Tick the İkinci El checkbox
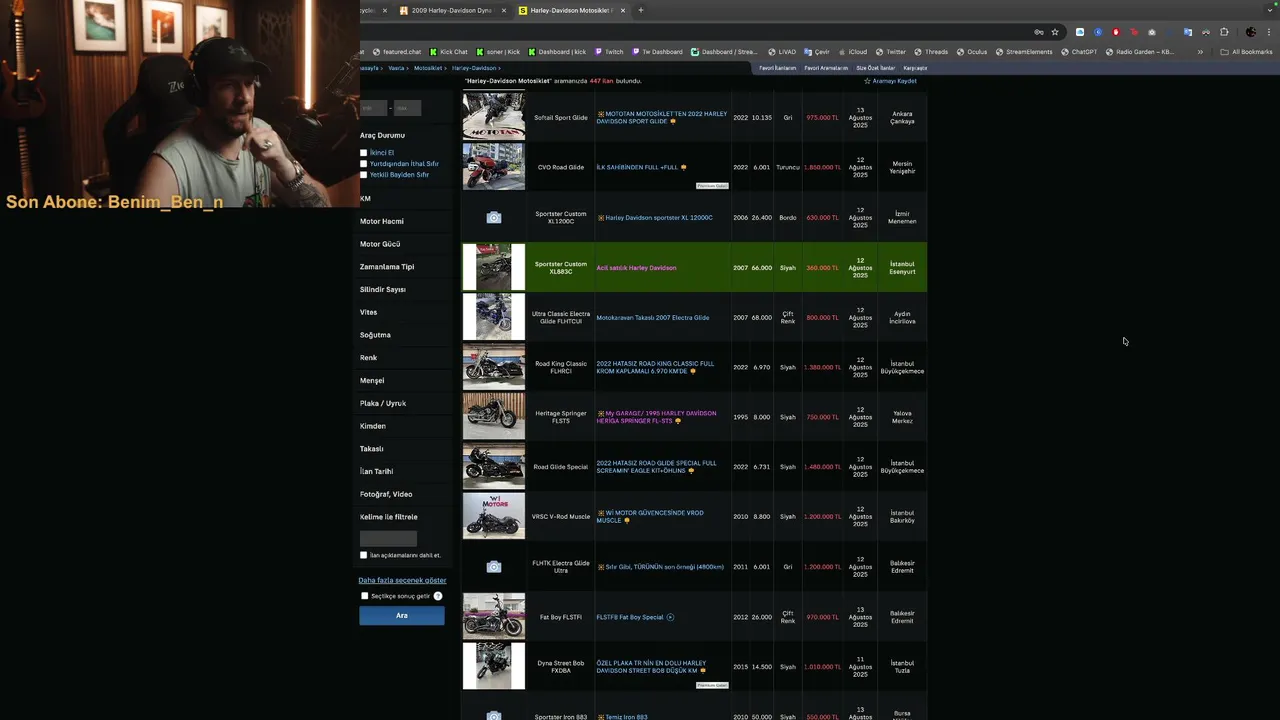This screenshot has height=720, width=1280. [364, 153]
